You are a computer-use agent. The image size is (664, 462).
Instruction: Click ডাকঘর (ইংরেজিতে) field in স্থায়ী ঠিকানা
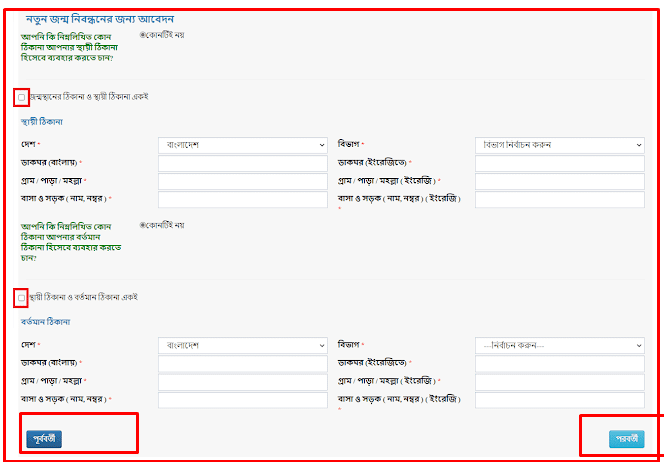click(x=559, y=163)
